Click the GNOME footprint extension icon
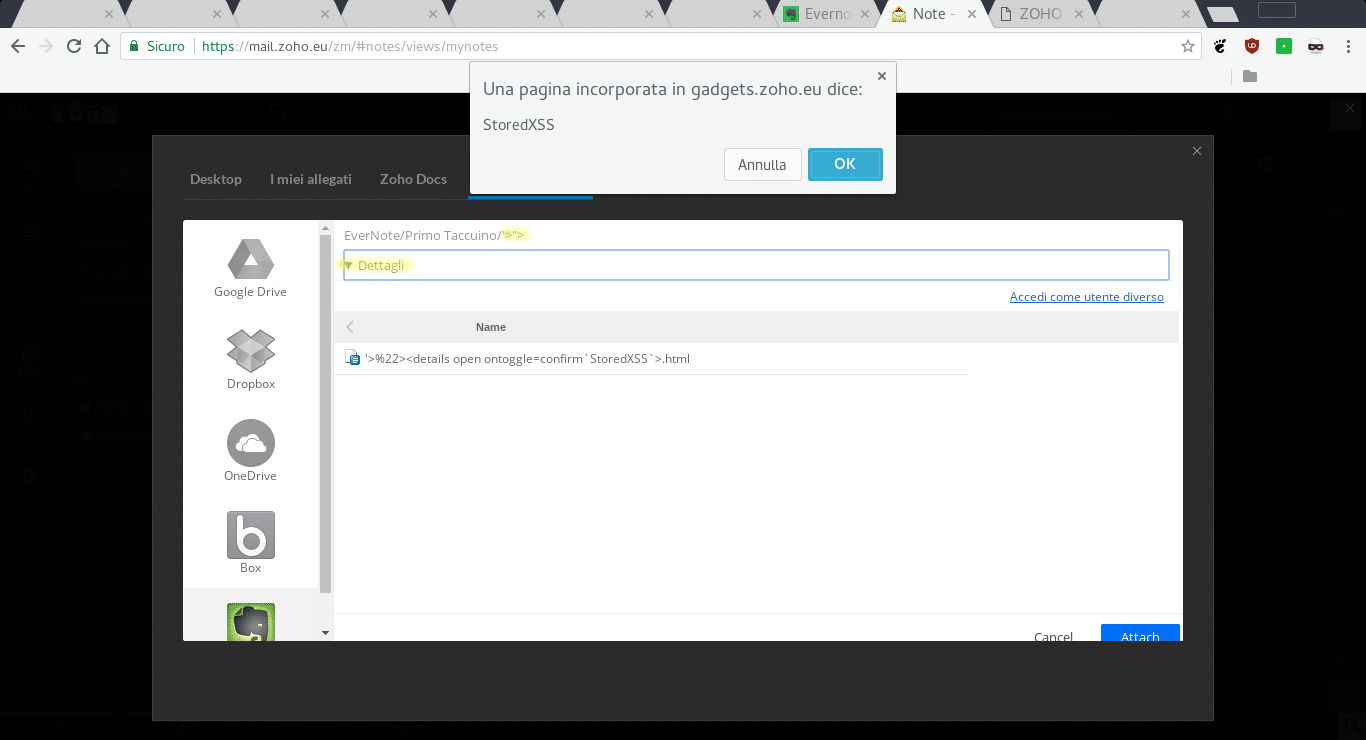The height and width of the screenshot is (740, 1366). pos(1219,46)
